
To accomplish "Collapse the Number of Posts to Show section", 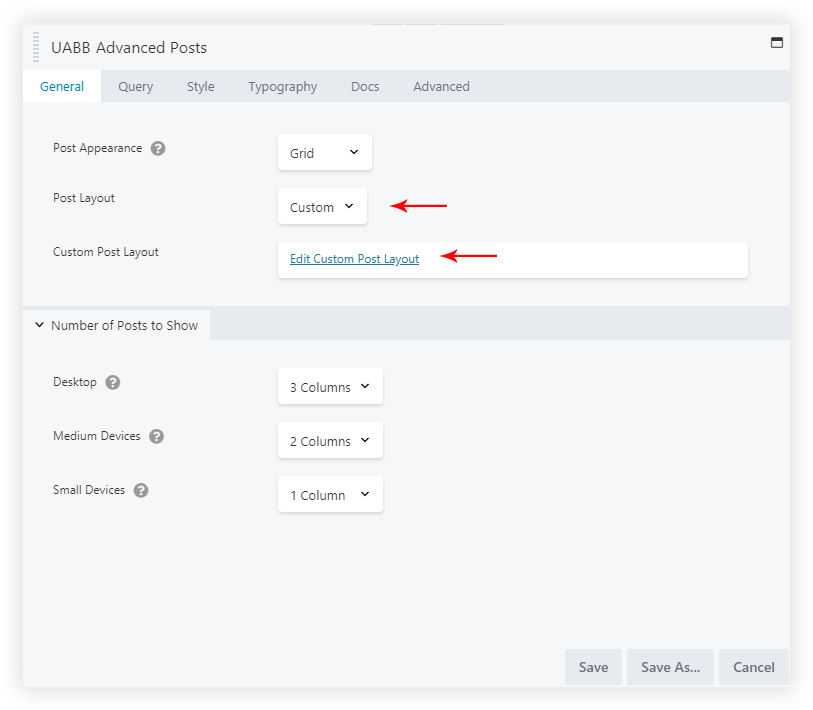I will pyautogui.click(x=116, y=325).
